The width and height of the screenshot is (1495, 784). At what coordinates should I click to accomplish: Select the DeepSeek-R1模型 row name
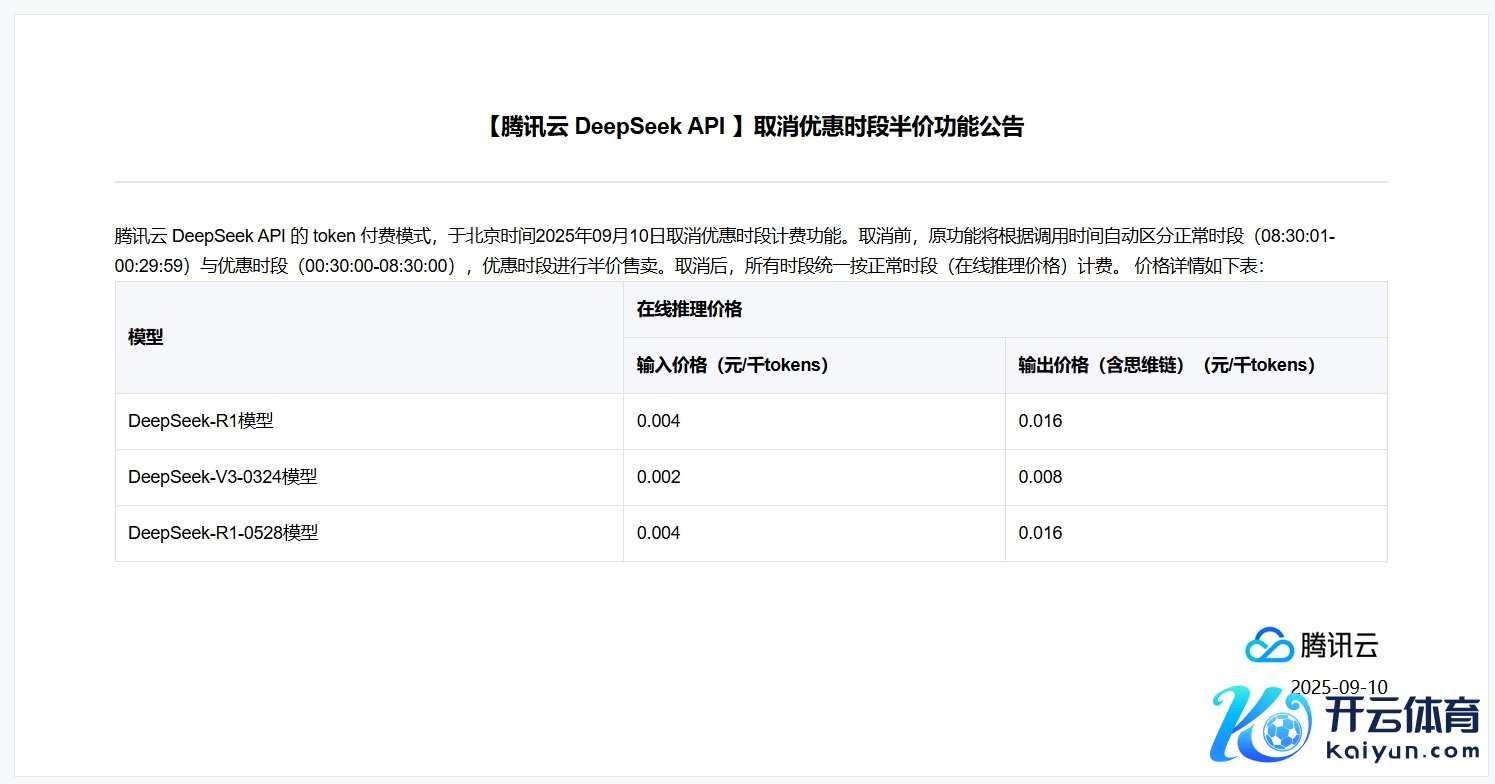tap(201, 421)
